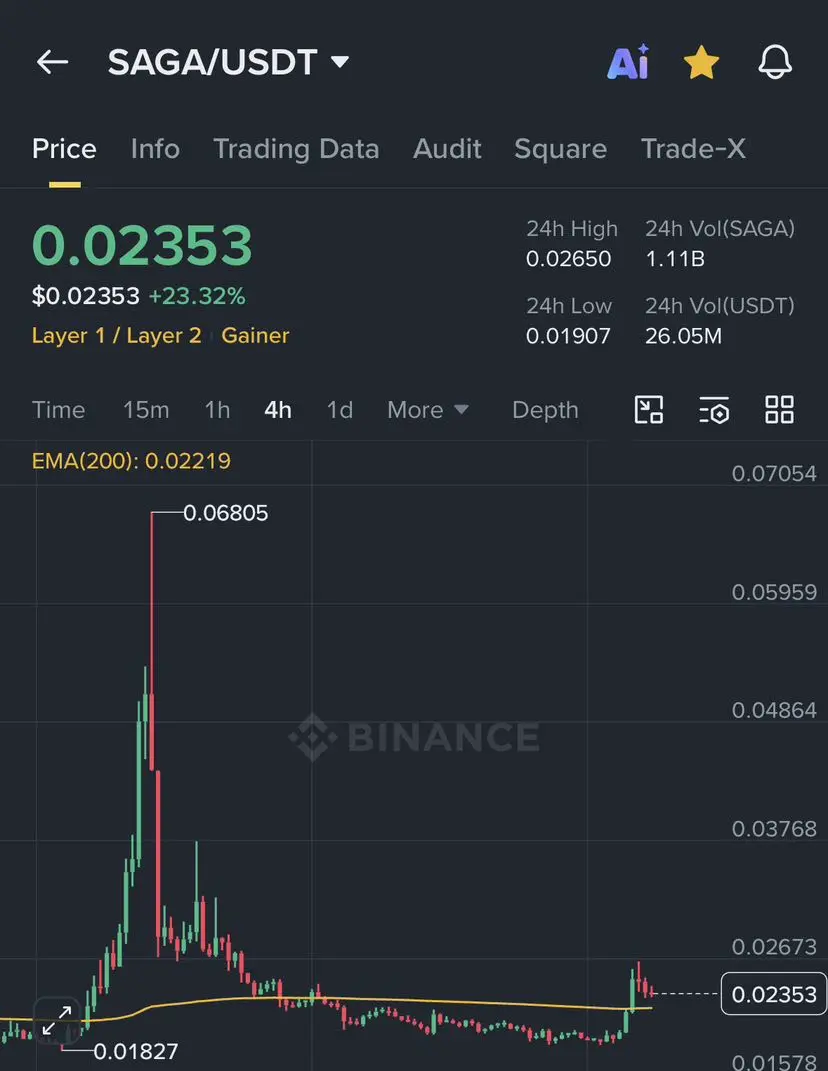Viewport: 828px width, 1071px height.
Task: Open the Trade-X tab
Action: pyautogui.click(x=693, y=149)
